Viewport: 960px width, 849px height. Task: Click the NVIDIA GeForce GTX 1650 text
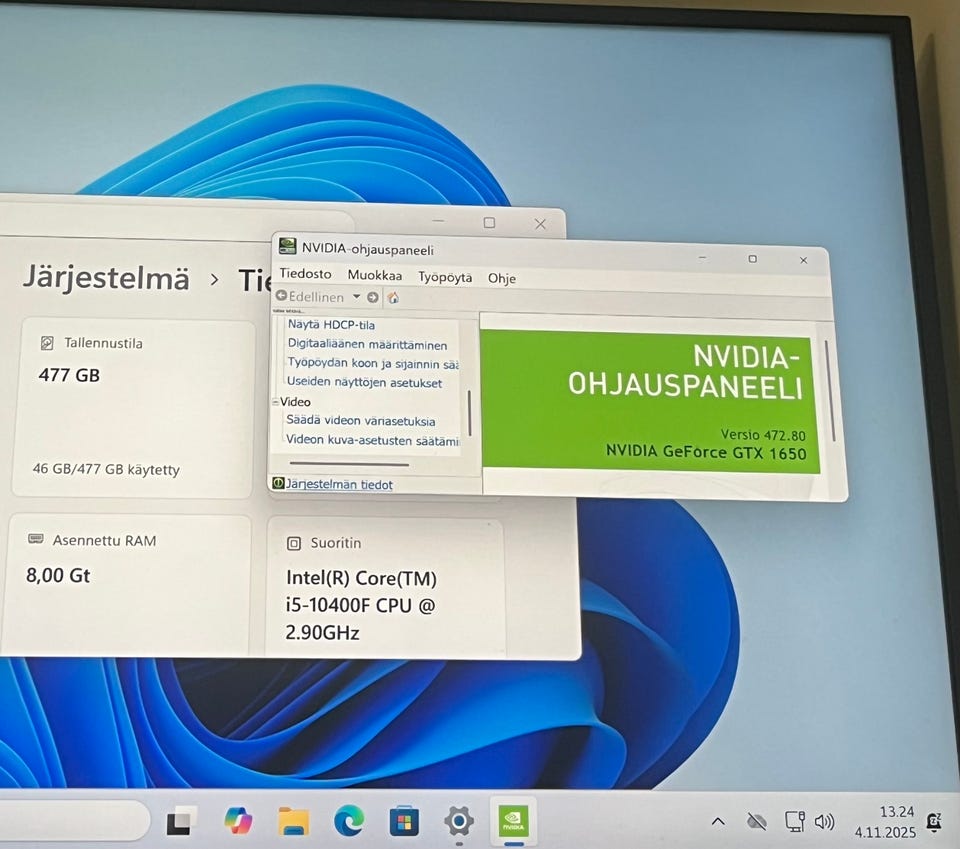[x=706, y=452]
